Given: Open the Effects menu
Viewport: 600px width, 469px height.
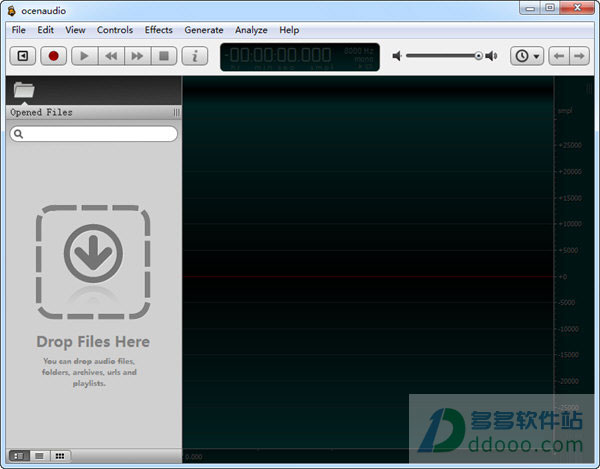Looking at the screenshot, I should click(x=158, y=30).
